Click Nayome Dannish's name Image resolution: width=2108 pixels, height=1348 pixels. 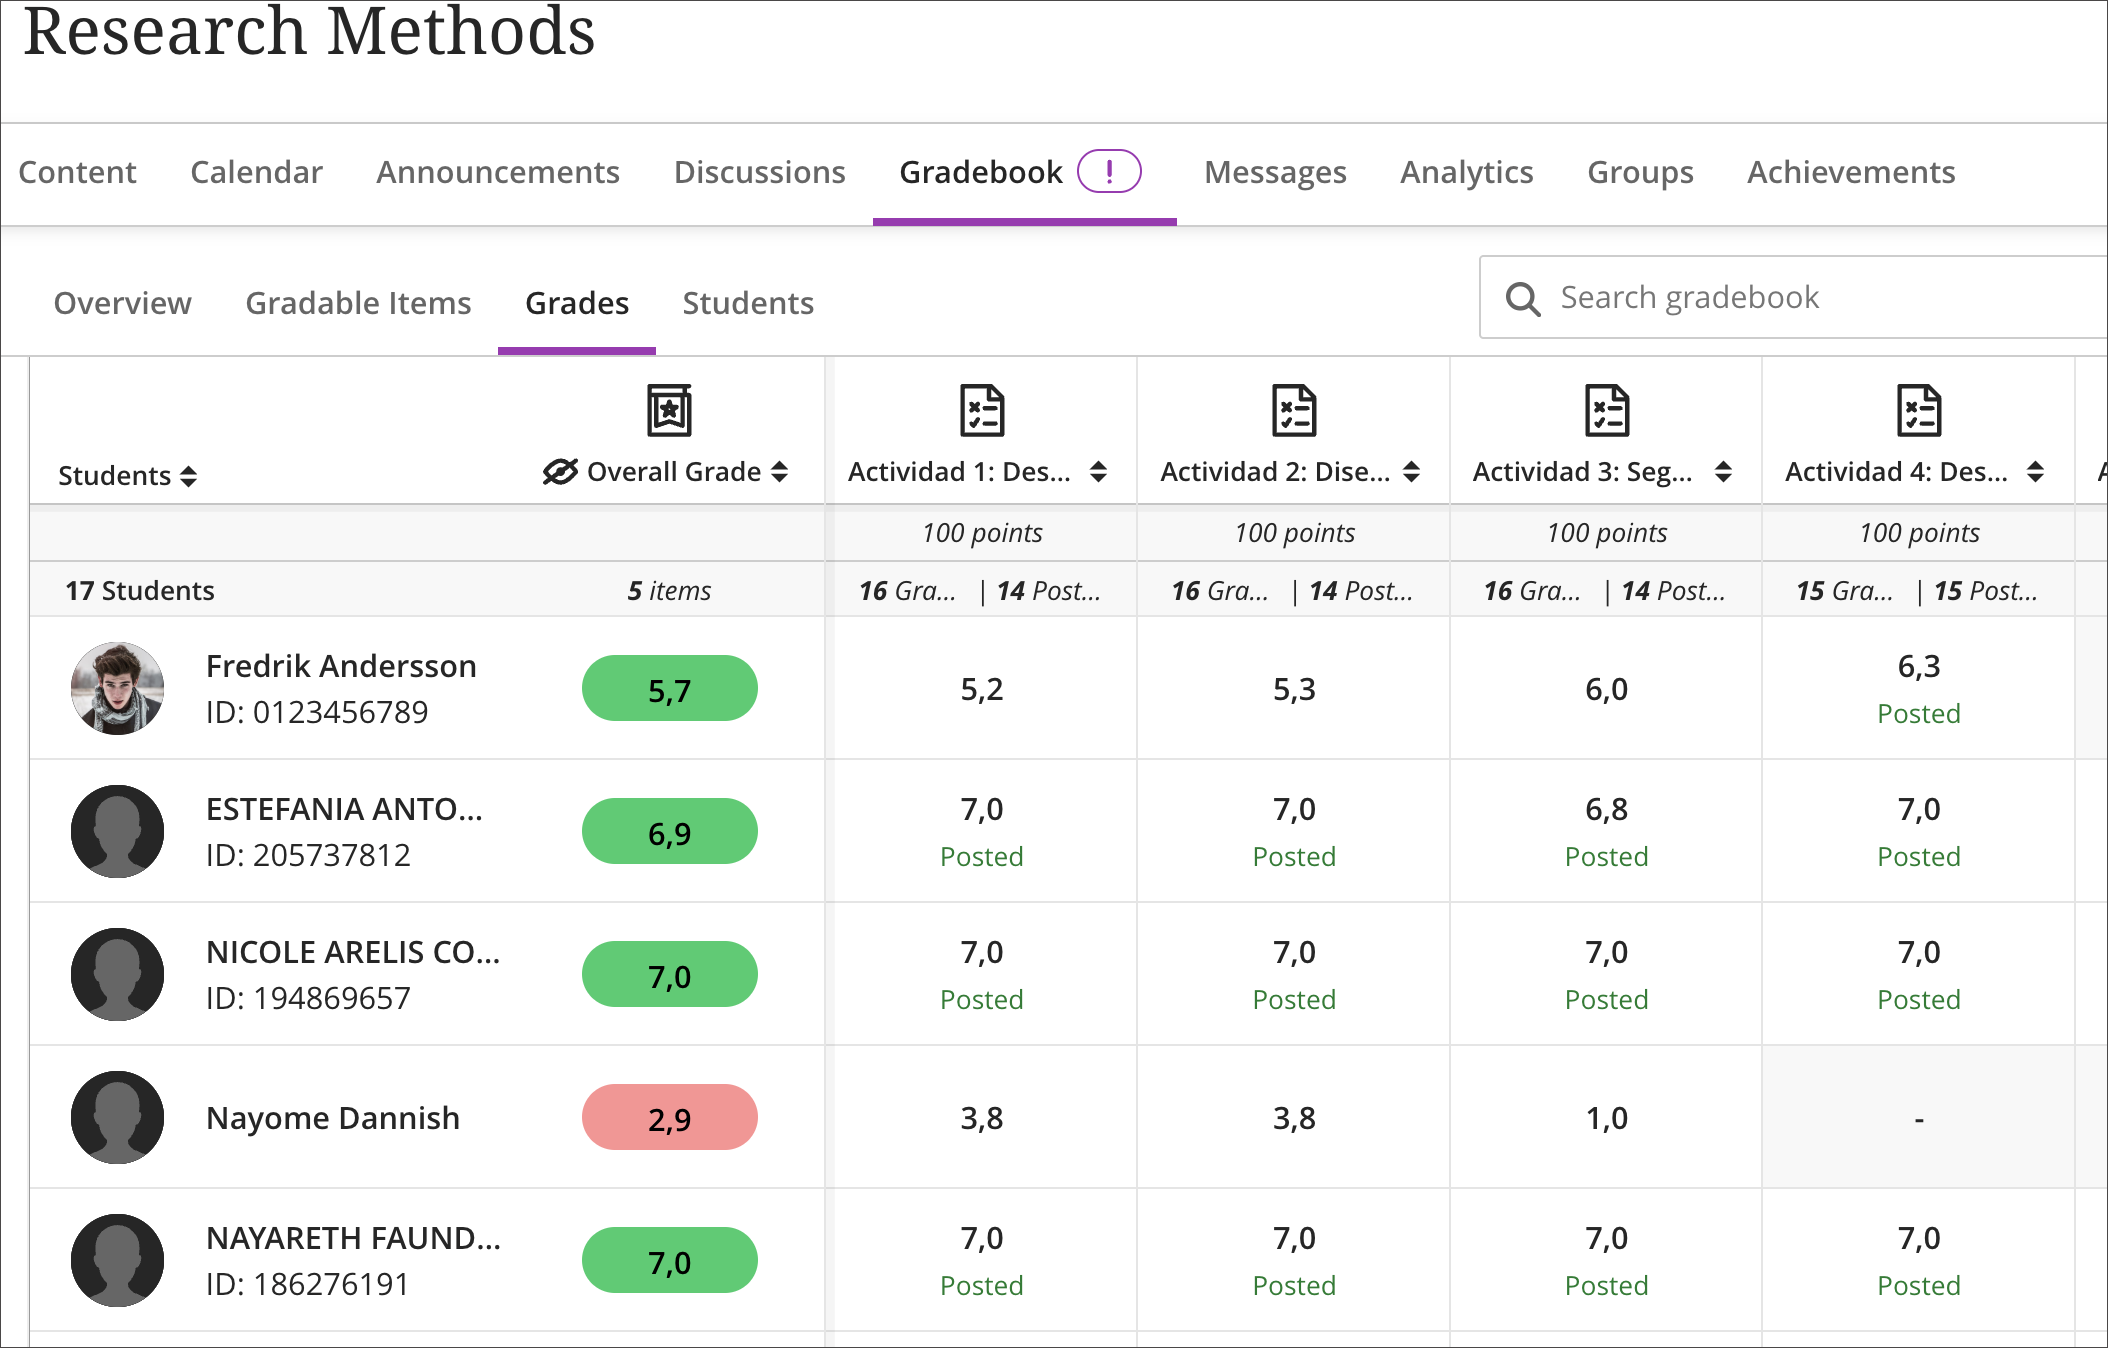(333, 1118)
